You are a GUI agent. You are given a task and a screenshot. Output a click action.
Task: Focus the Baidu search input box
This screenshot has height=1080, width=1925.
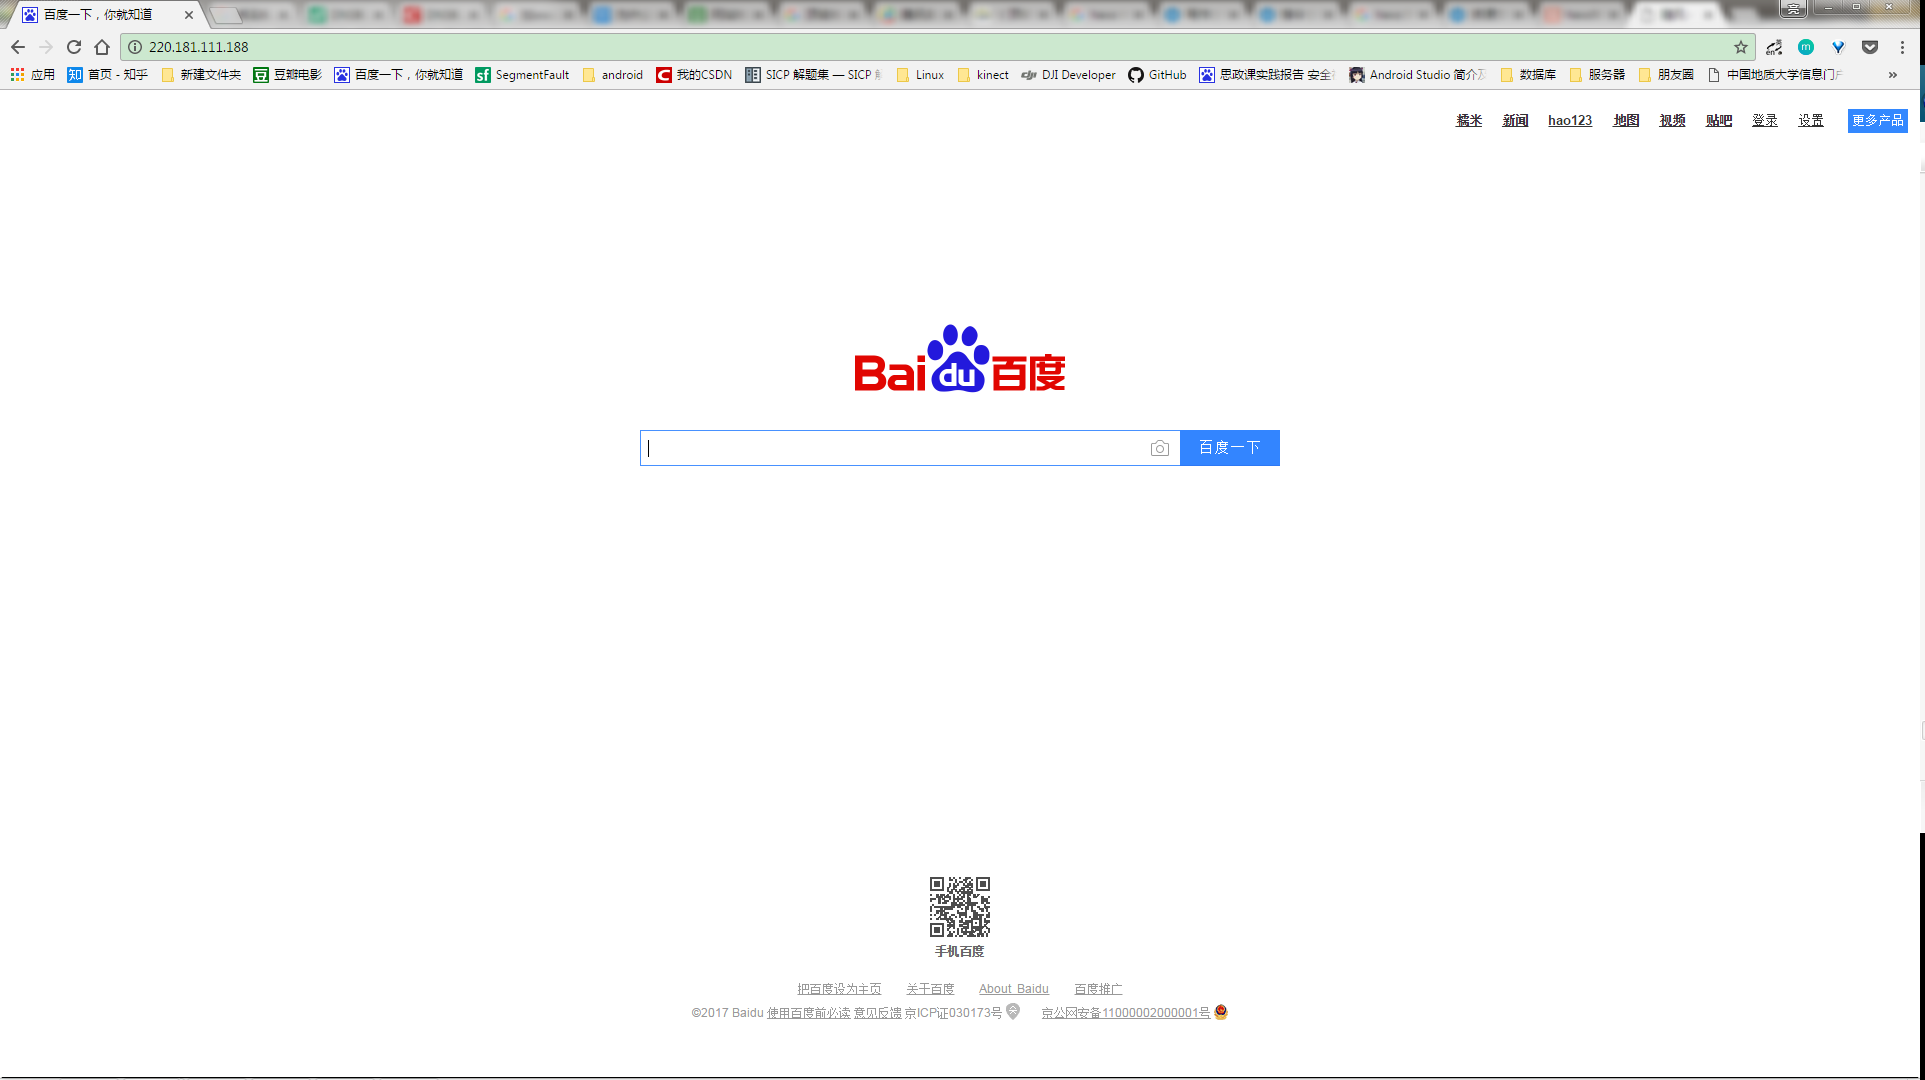coord(890,448)
